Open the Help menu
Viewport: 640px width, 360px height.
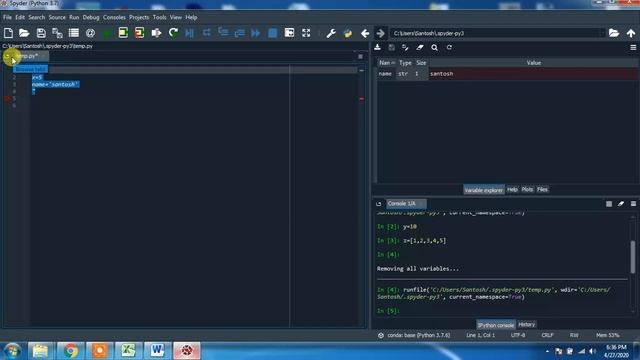pyautogui.click(x=191, y=17)
